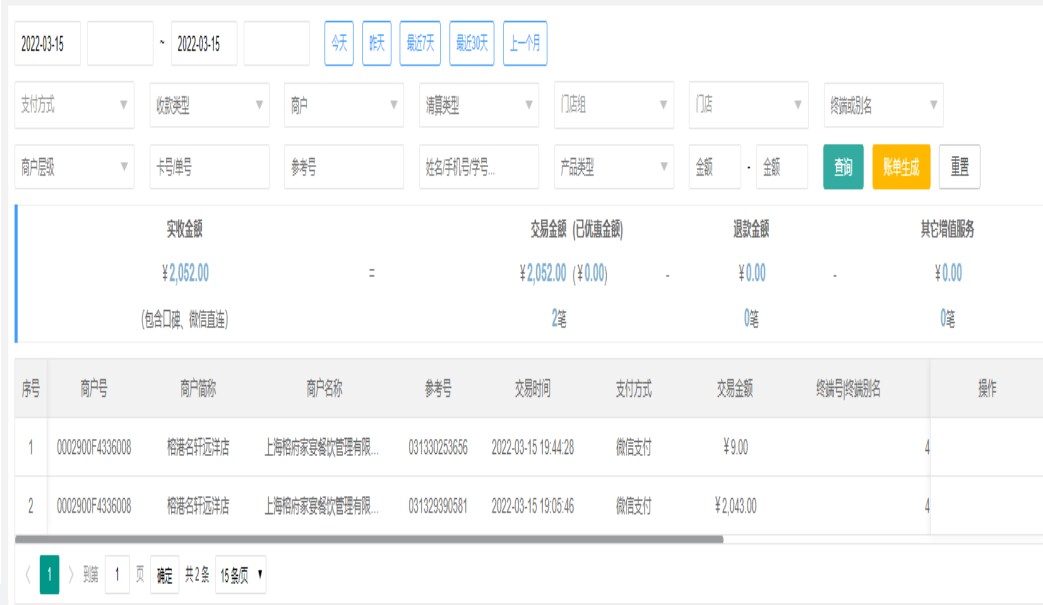Open the 门店组 dropdown
1043x605 pixels.
coord(613,105)
